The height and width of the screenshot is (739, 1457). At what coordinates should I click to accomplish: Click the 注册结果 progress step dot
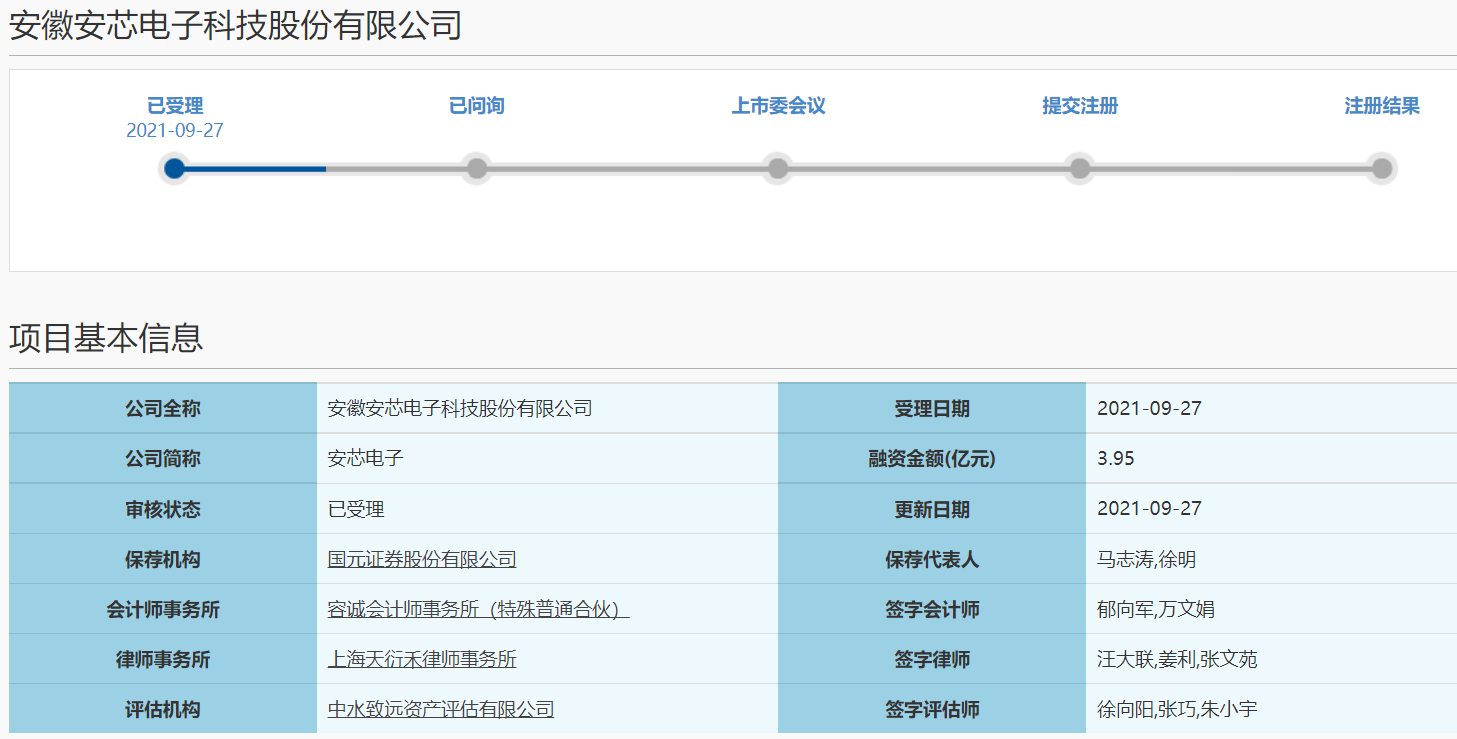click(1382, 168)
